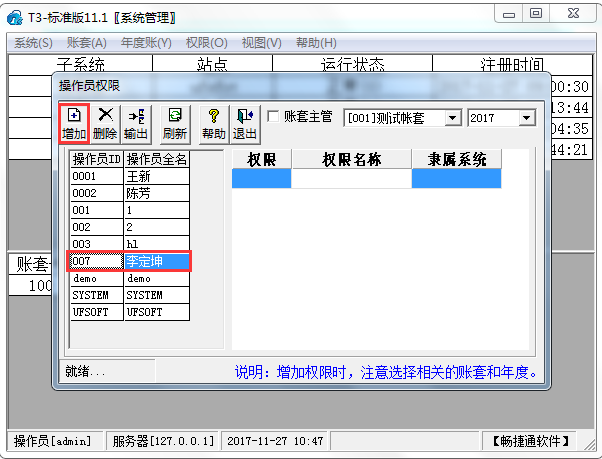Select the 李定坤 operator name cell
Image resolution: width=602 pixels, height=459 pixels.
pyautogui.click(x=157, y=261)
